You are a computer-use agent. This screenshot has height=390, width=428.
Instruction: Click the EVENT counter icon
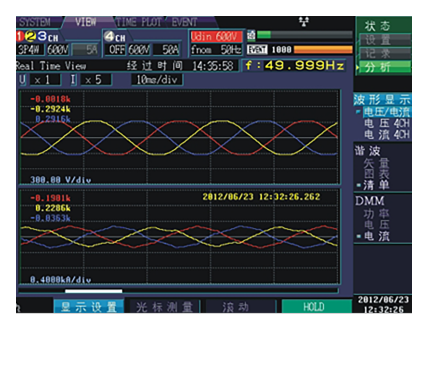pyautogui.click(x=257, y=50)
